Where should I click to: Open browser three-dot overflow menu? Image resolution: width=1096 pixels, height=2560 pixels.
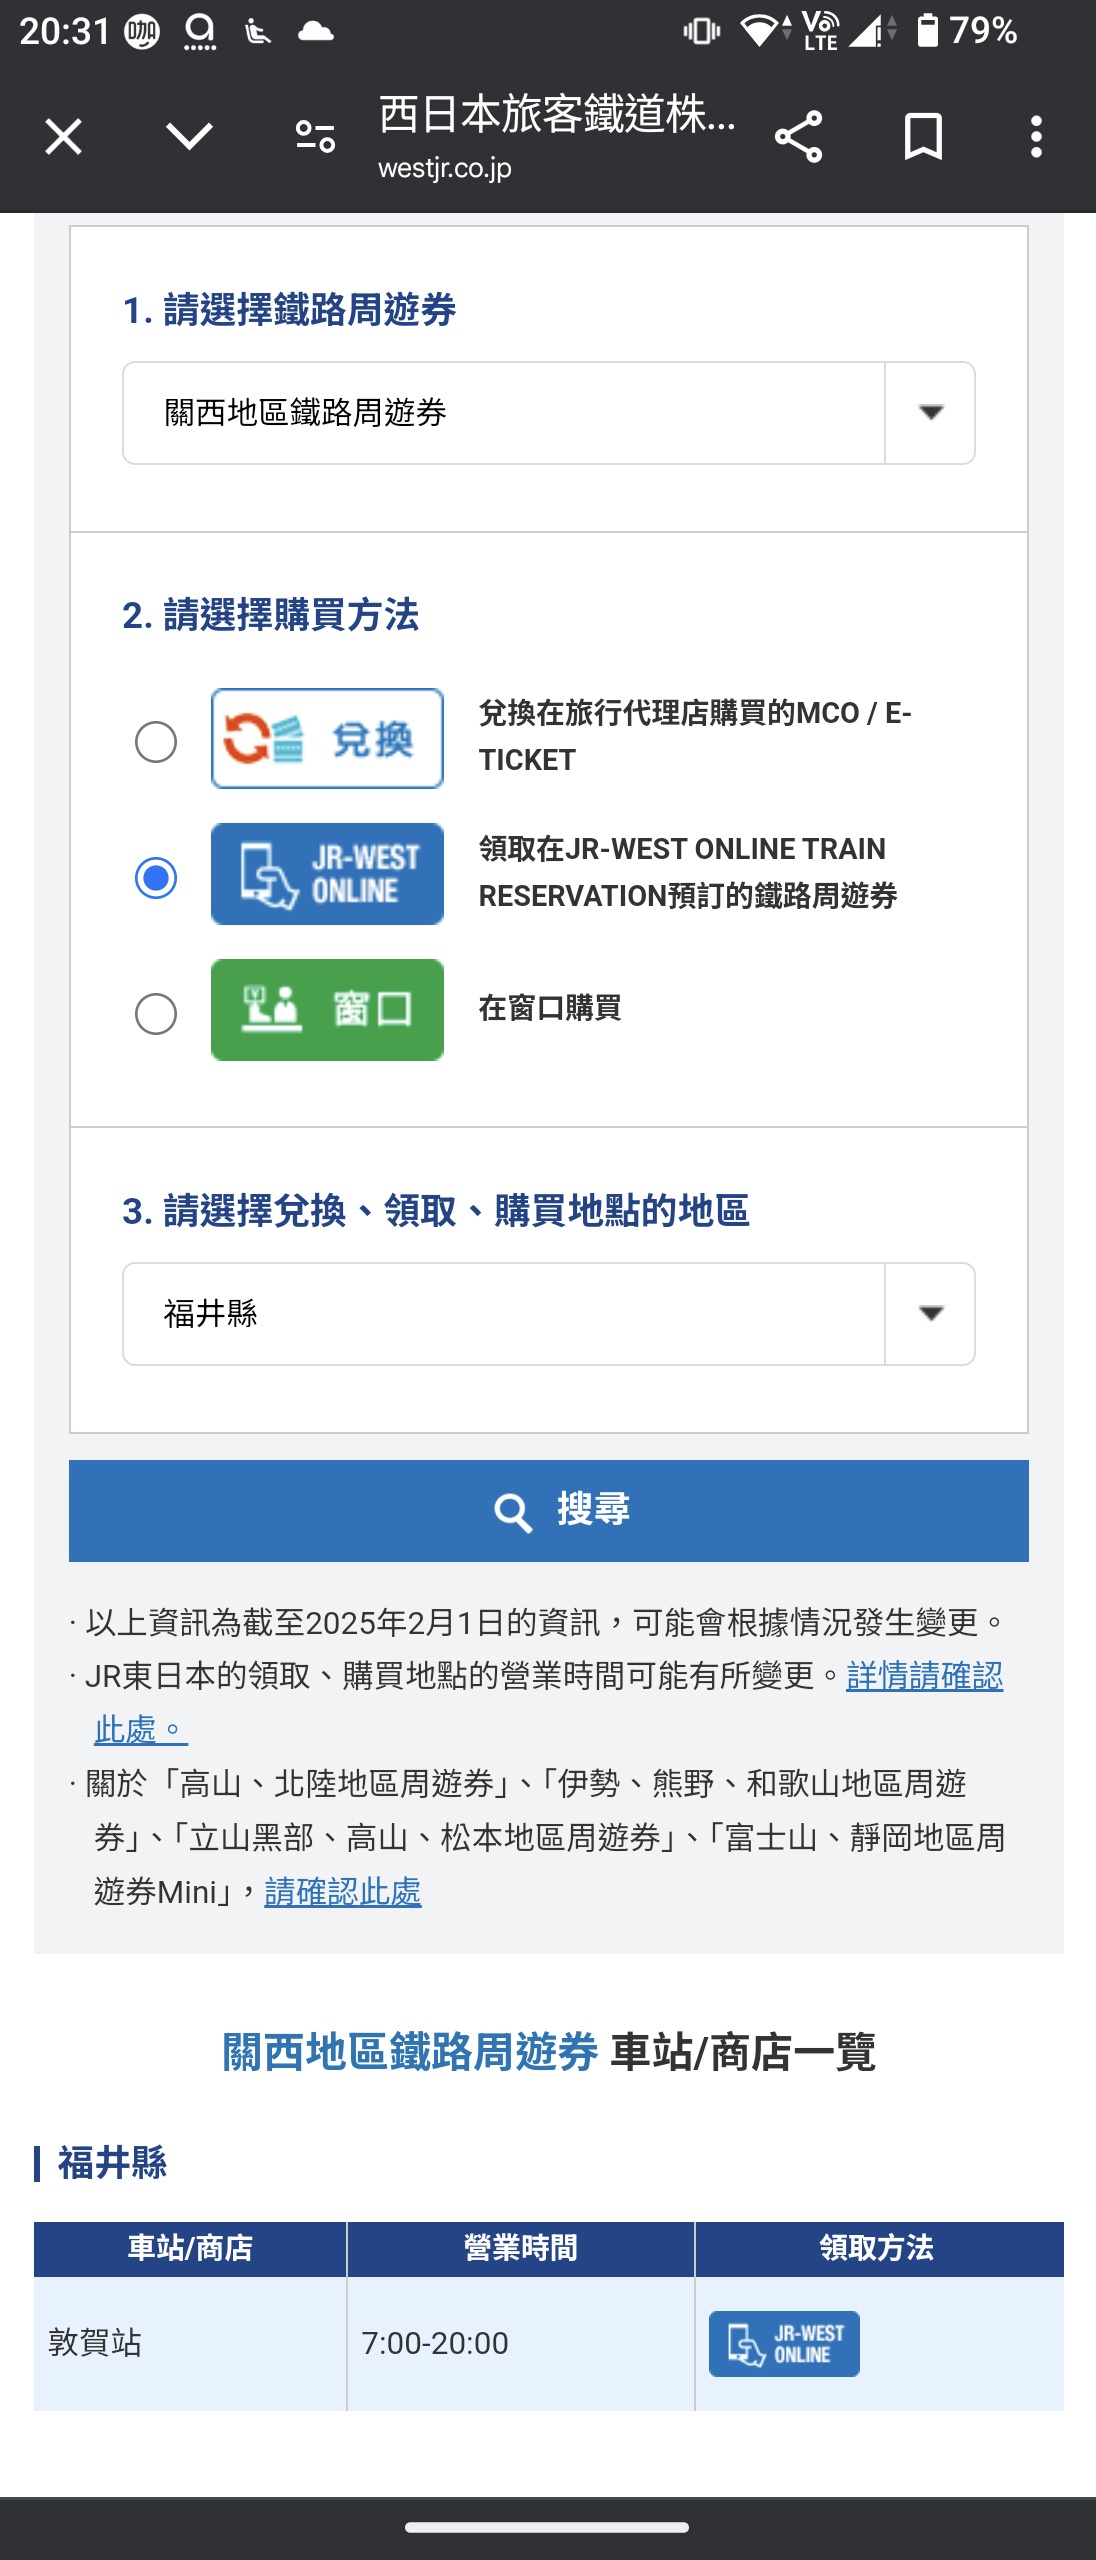[1036, 137]
